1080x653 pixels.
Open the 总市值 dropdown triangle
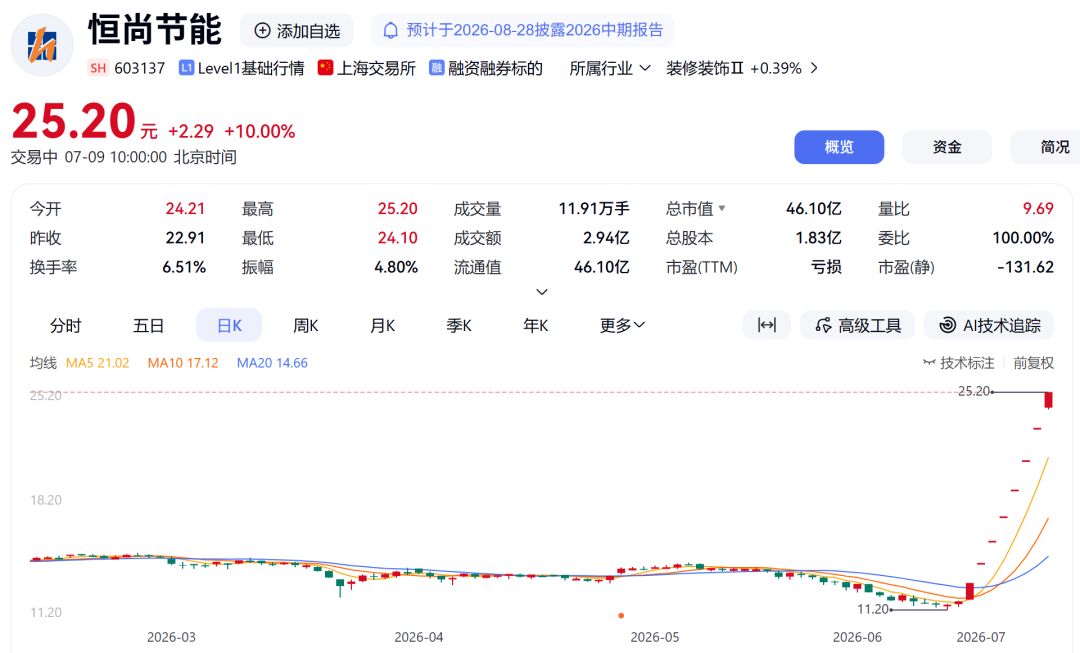pos(722,208)
